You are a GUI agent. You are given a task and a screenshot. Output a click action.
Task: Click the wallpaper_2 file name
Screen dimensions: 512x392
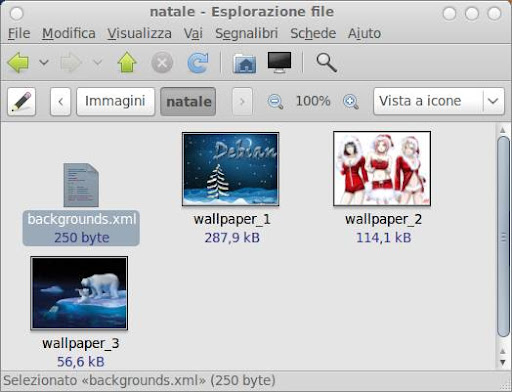(383, 219)
